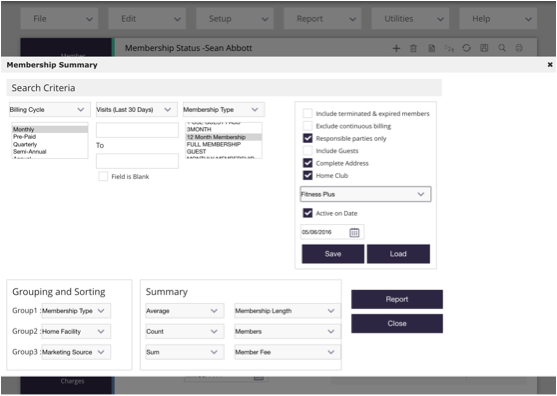Click the printer icon
557x396 pixels.
point(519,48)
